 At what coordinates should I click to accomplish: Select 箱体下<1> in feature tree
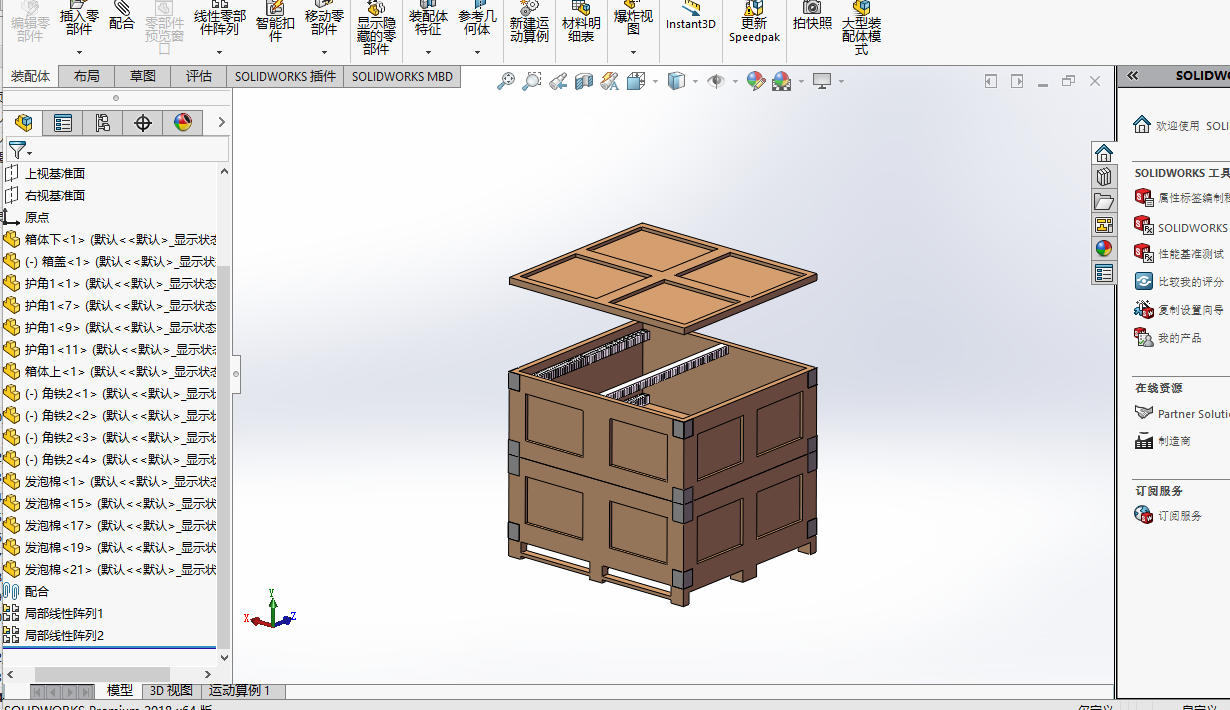(x=110, y=239)
